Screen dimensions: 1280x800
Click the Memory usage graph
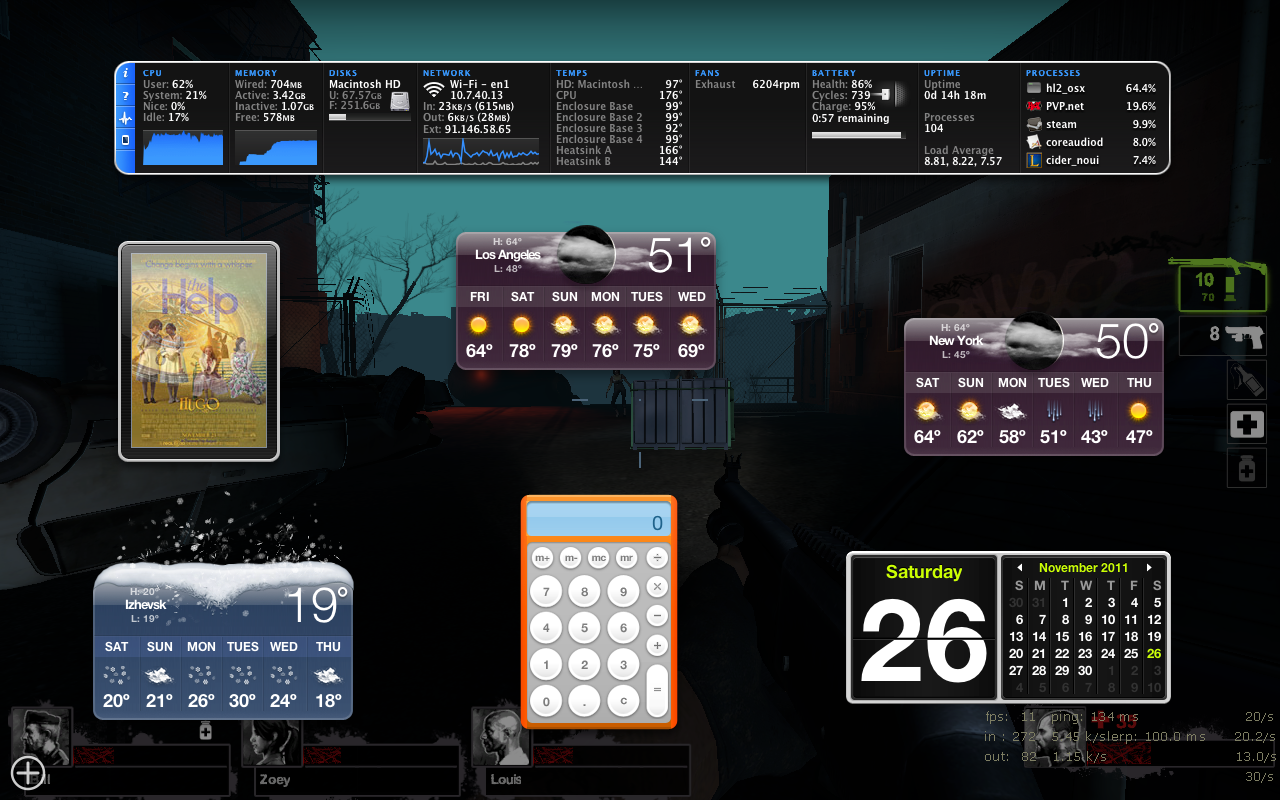276,146
